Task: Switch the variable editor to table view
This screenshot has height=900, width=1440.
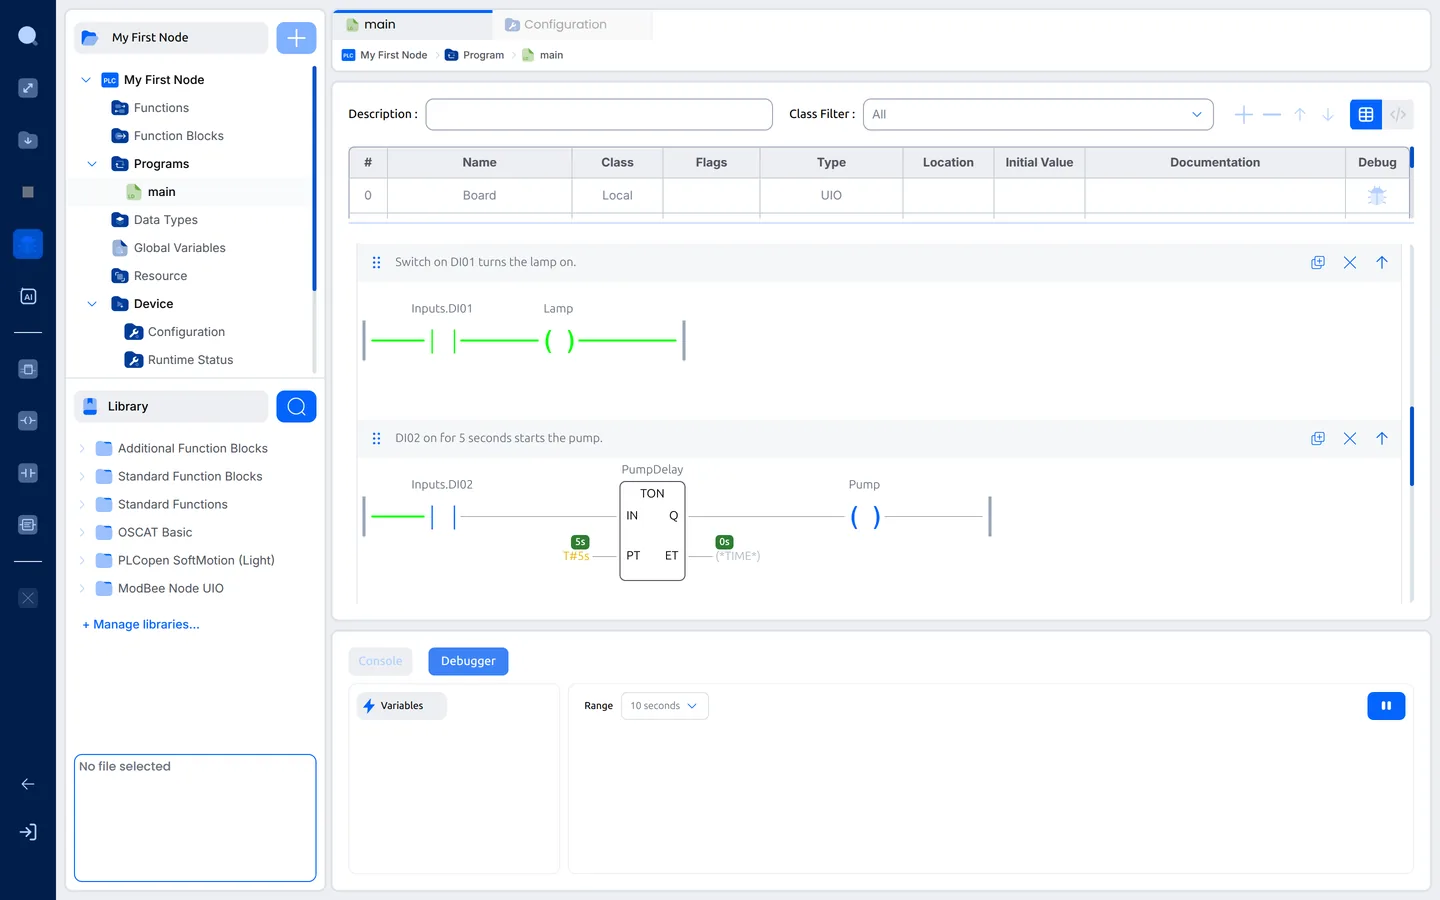Action: pos(1366,115)
